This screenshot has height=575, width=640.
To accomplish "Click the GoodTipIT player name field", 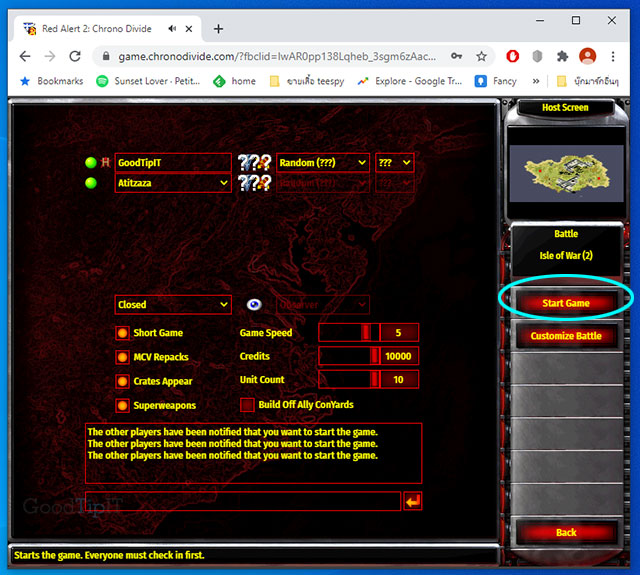I will [173, 163].
